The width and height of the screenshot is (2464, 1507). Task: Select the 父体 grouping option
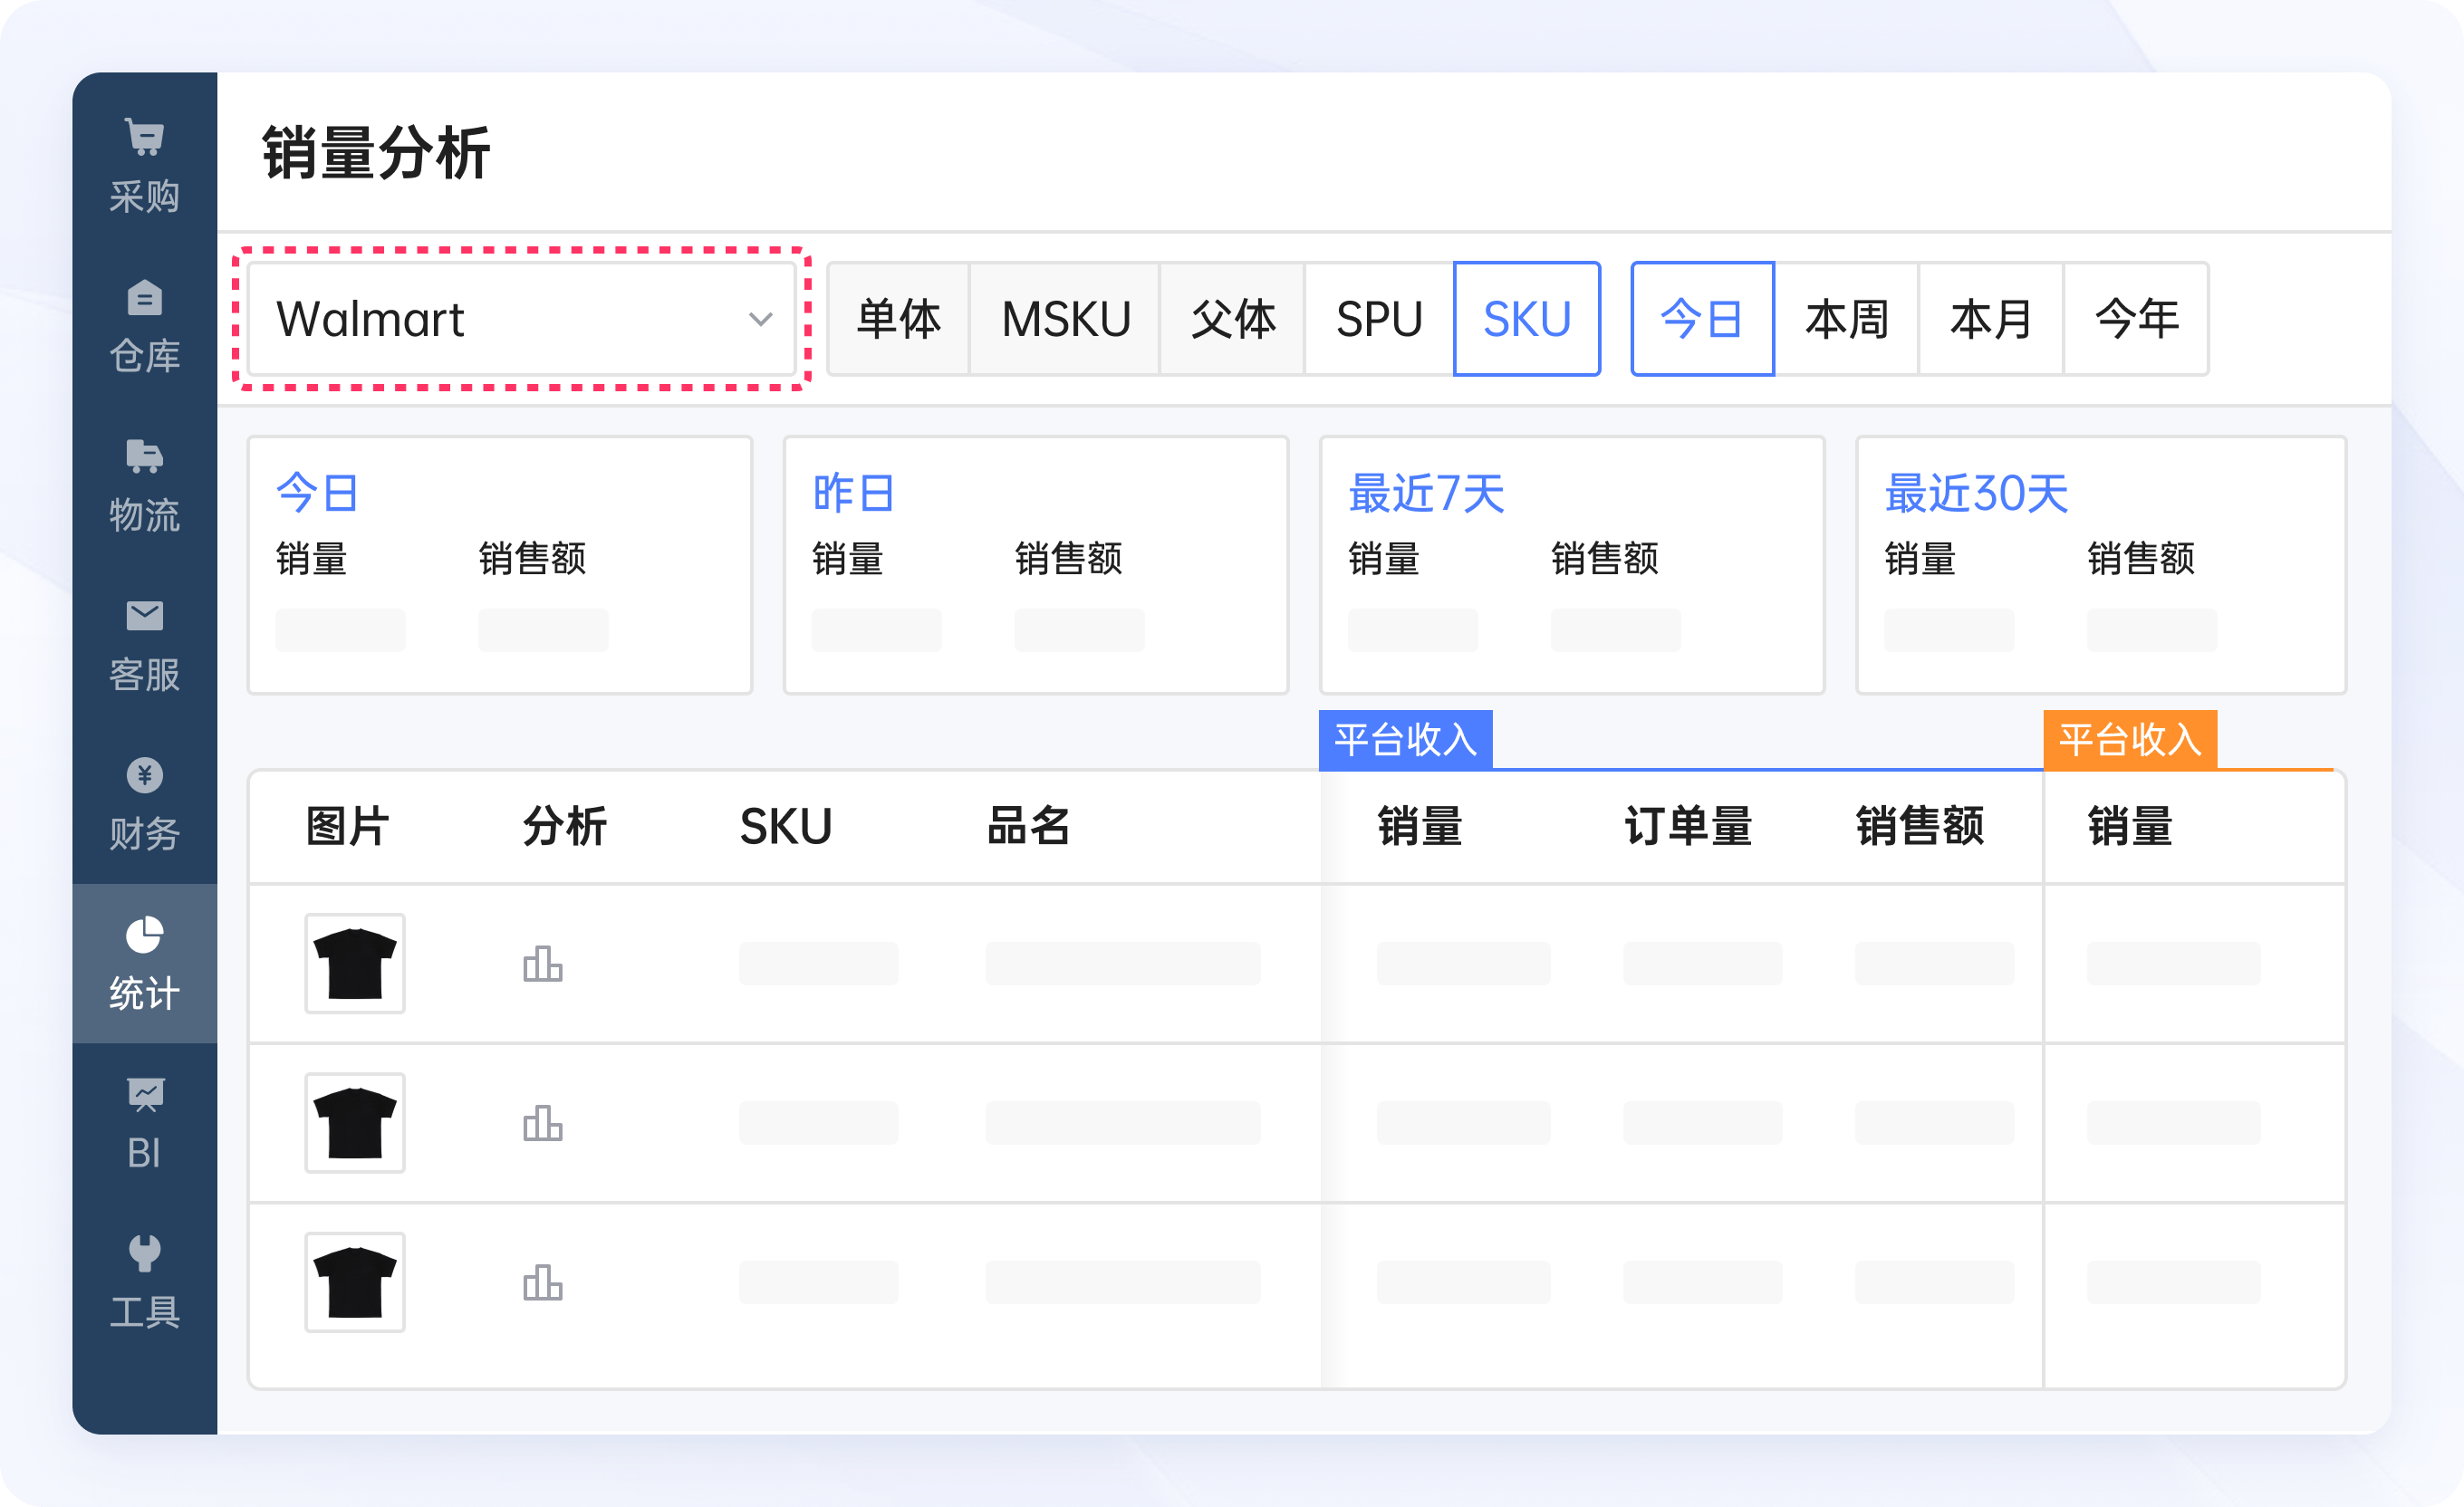coord(1232,318)
